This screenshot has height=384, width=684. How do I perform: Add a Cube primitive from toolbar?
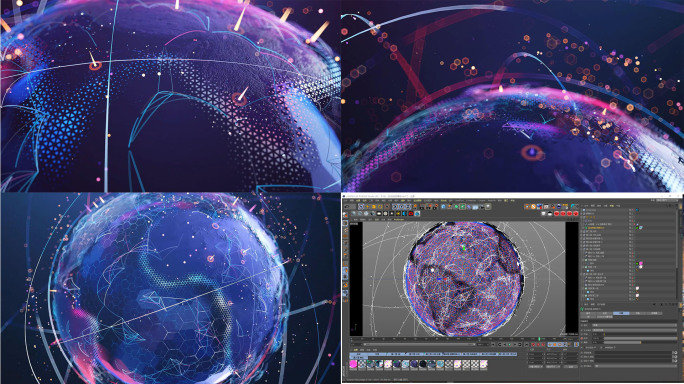pos(443,206)
